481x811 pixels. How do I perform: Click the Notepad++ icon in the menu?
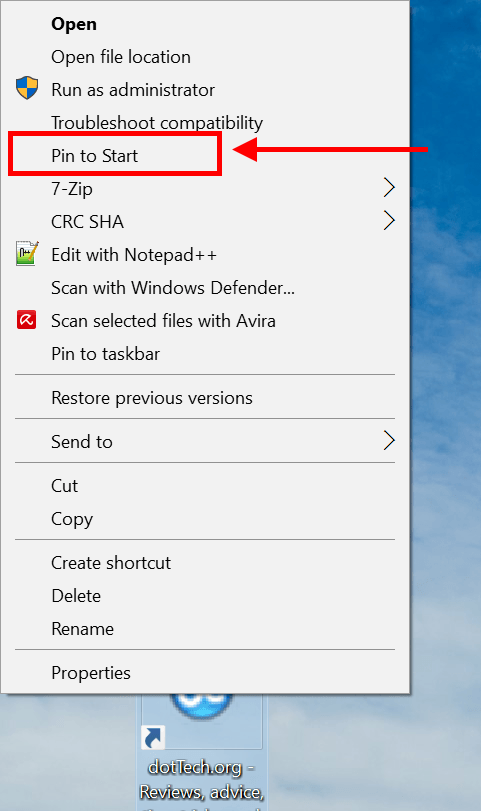[27, 253]
